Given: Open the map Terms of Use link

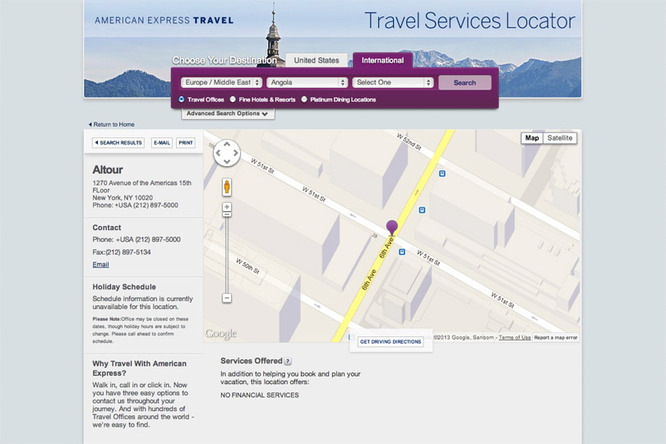Looking at the screenshot, I should [514, 337].
